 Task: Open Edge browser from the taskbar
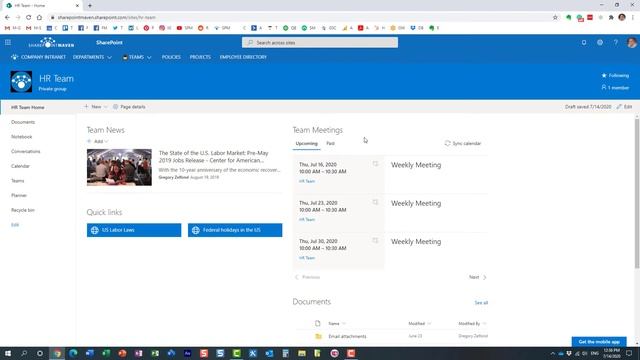coord(73,353)
